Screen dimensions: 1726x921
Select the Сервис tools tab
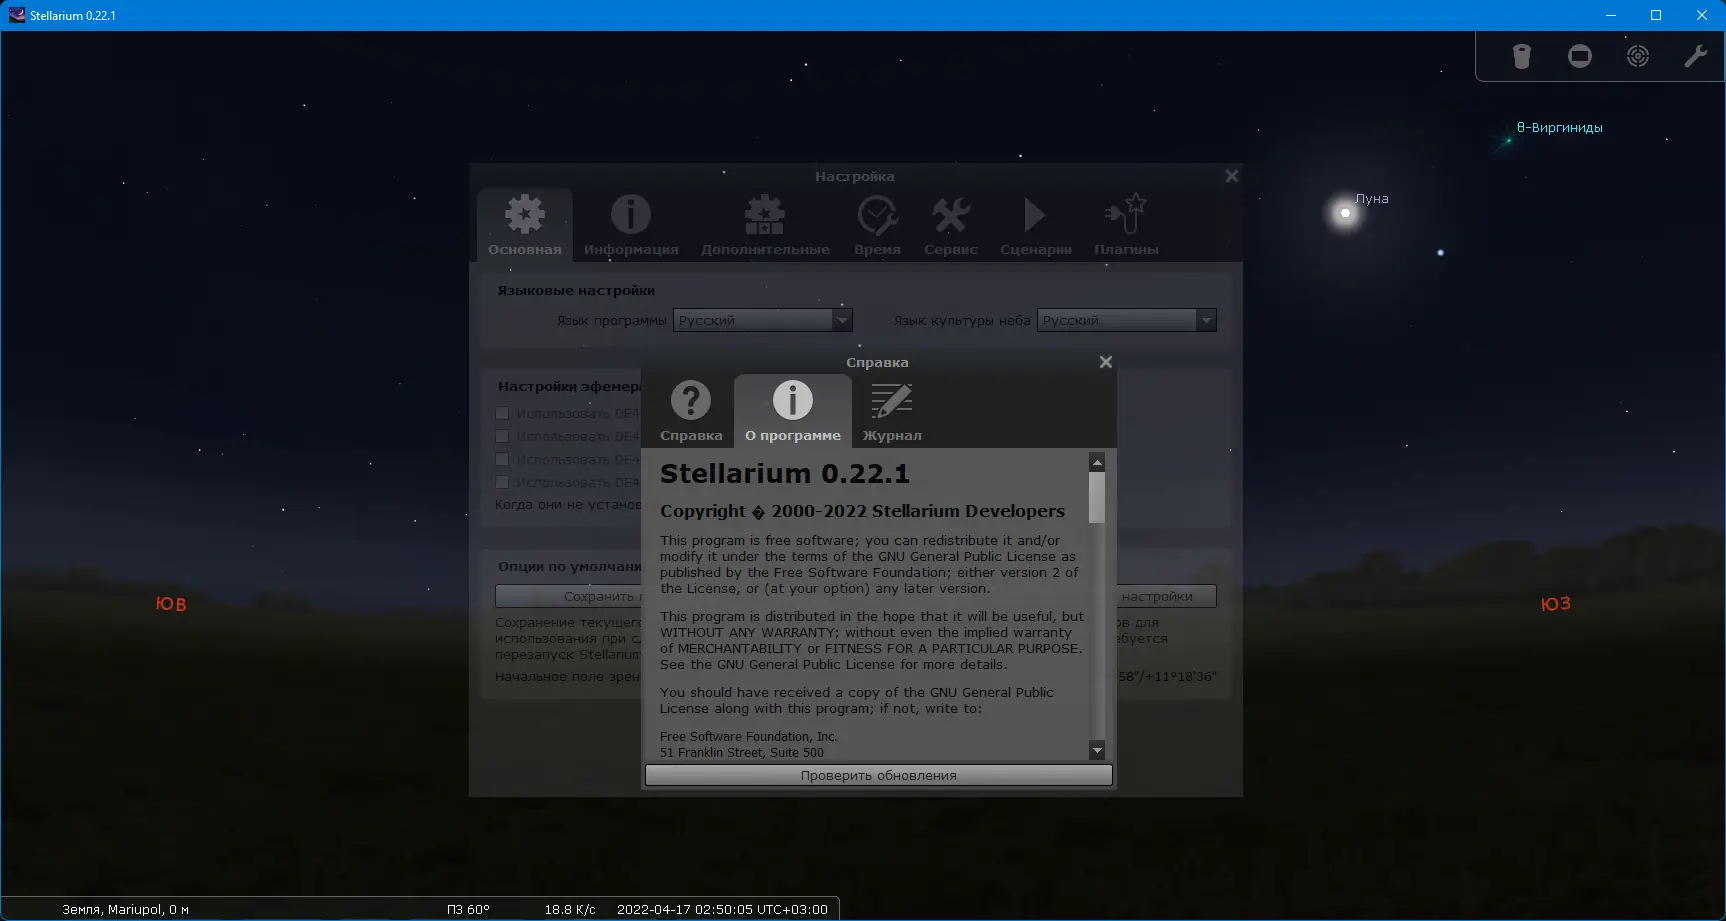tap(951, 225)
